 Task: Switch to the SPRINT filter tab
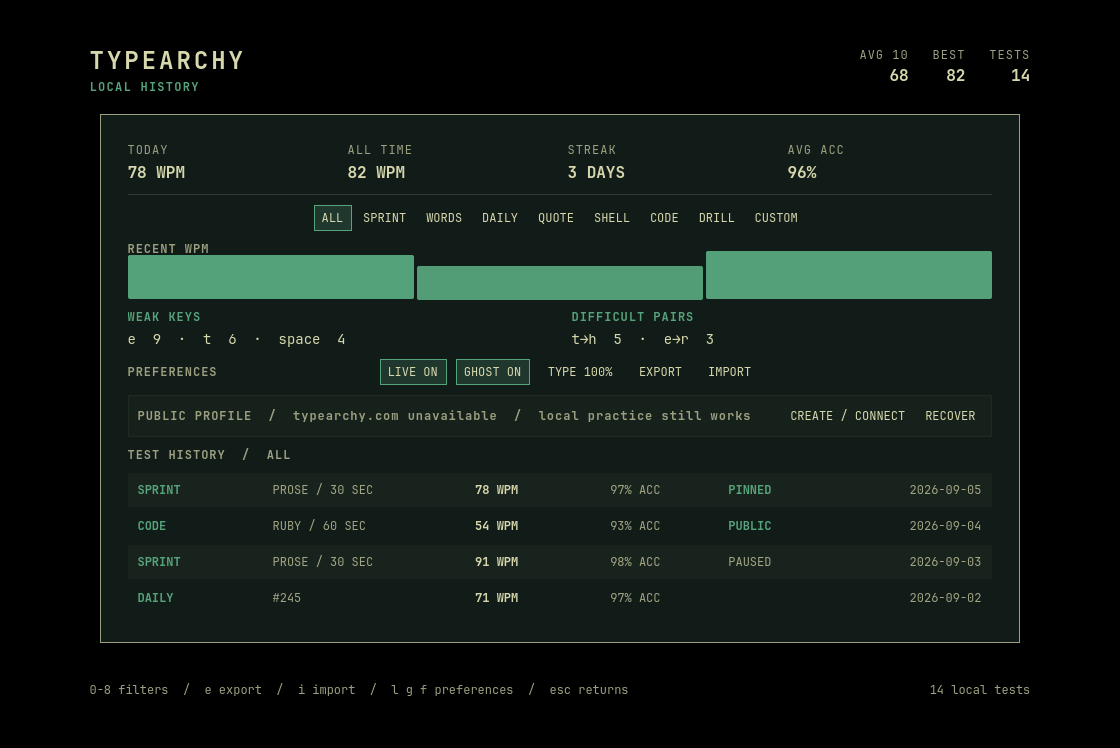point(384,218)
